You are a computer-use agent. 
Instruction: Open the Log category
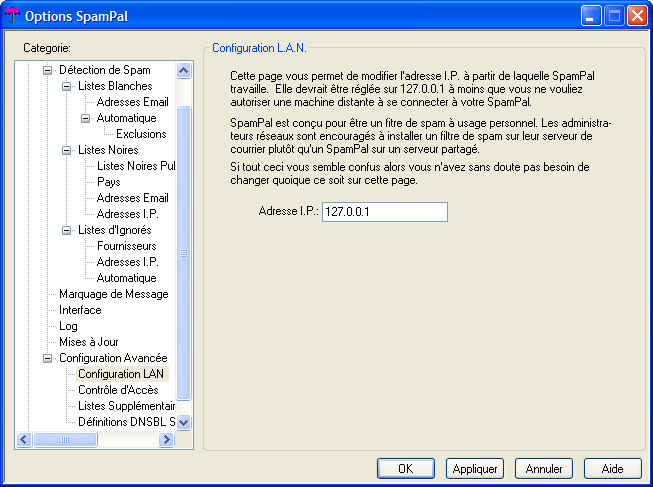point(68,326)
